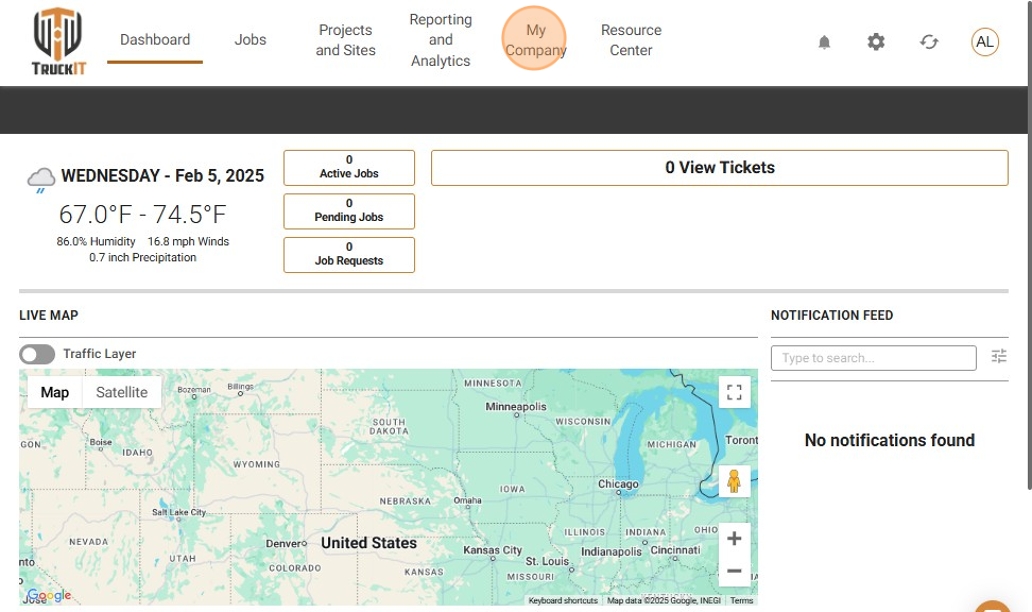Enable the Traffic Layer toggle

pyautogui.click(x=37, y=354)
